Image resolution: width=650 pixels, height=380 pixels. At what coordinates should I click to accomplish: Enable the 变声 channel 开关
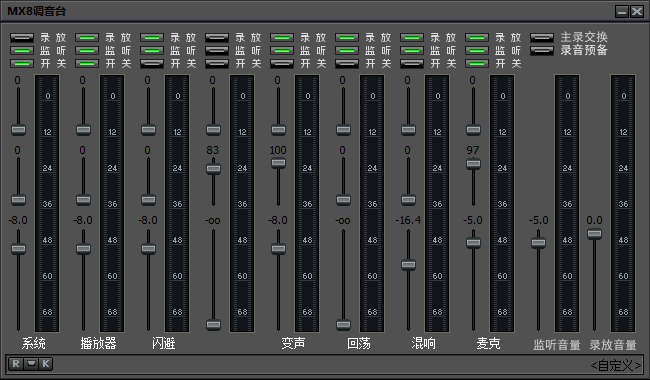282,63
